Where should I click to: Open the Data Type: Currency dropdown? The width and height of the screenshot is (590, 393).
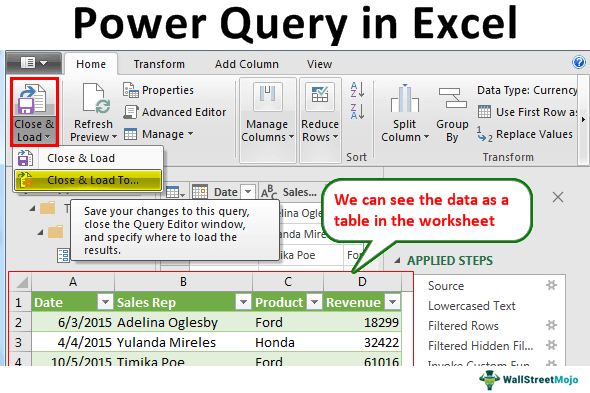527,90
